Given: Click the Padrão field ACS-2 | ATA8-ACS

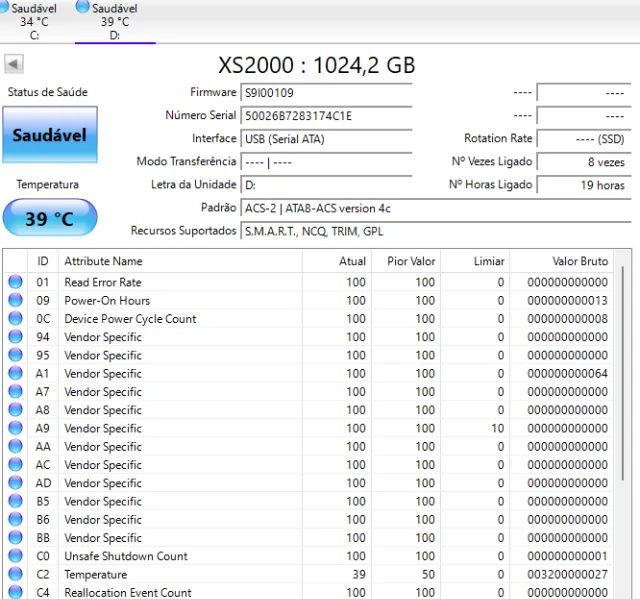Looking at the screenshot, I should point(436,209).
